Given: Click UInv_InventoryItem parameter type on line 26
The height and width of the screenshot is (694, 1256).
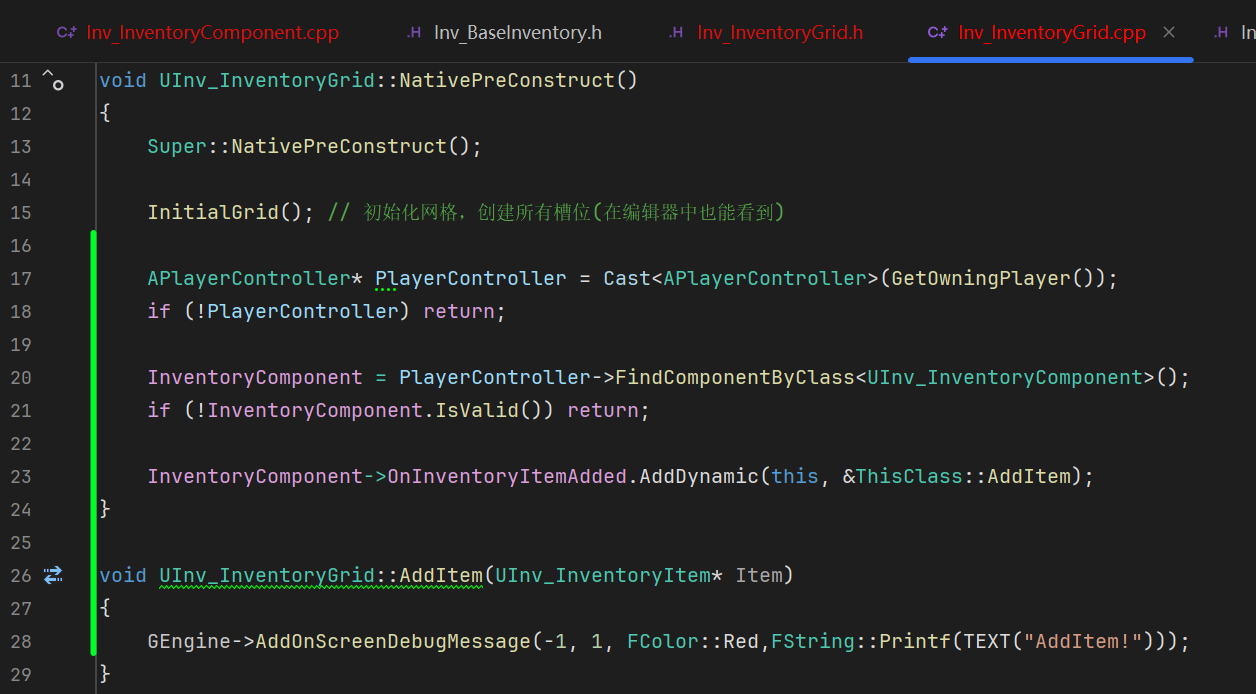Looking at the screenshot, I should [603, 575].
